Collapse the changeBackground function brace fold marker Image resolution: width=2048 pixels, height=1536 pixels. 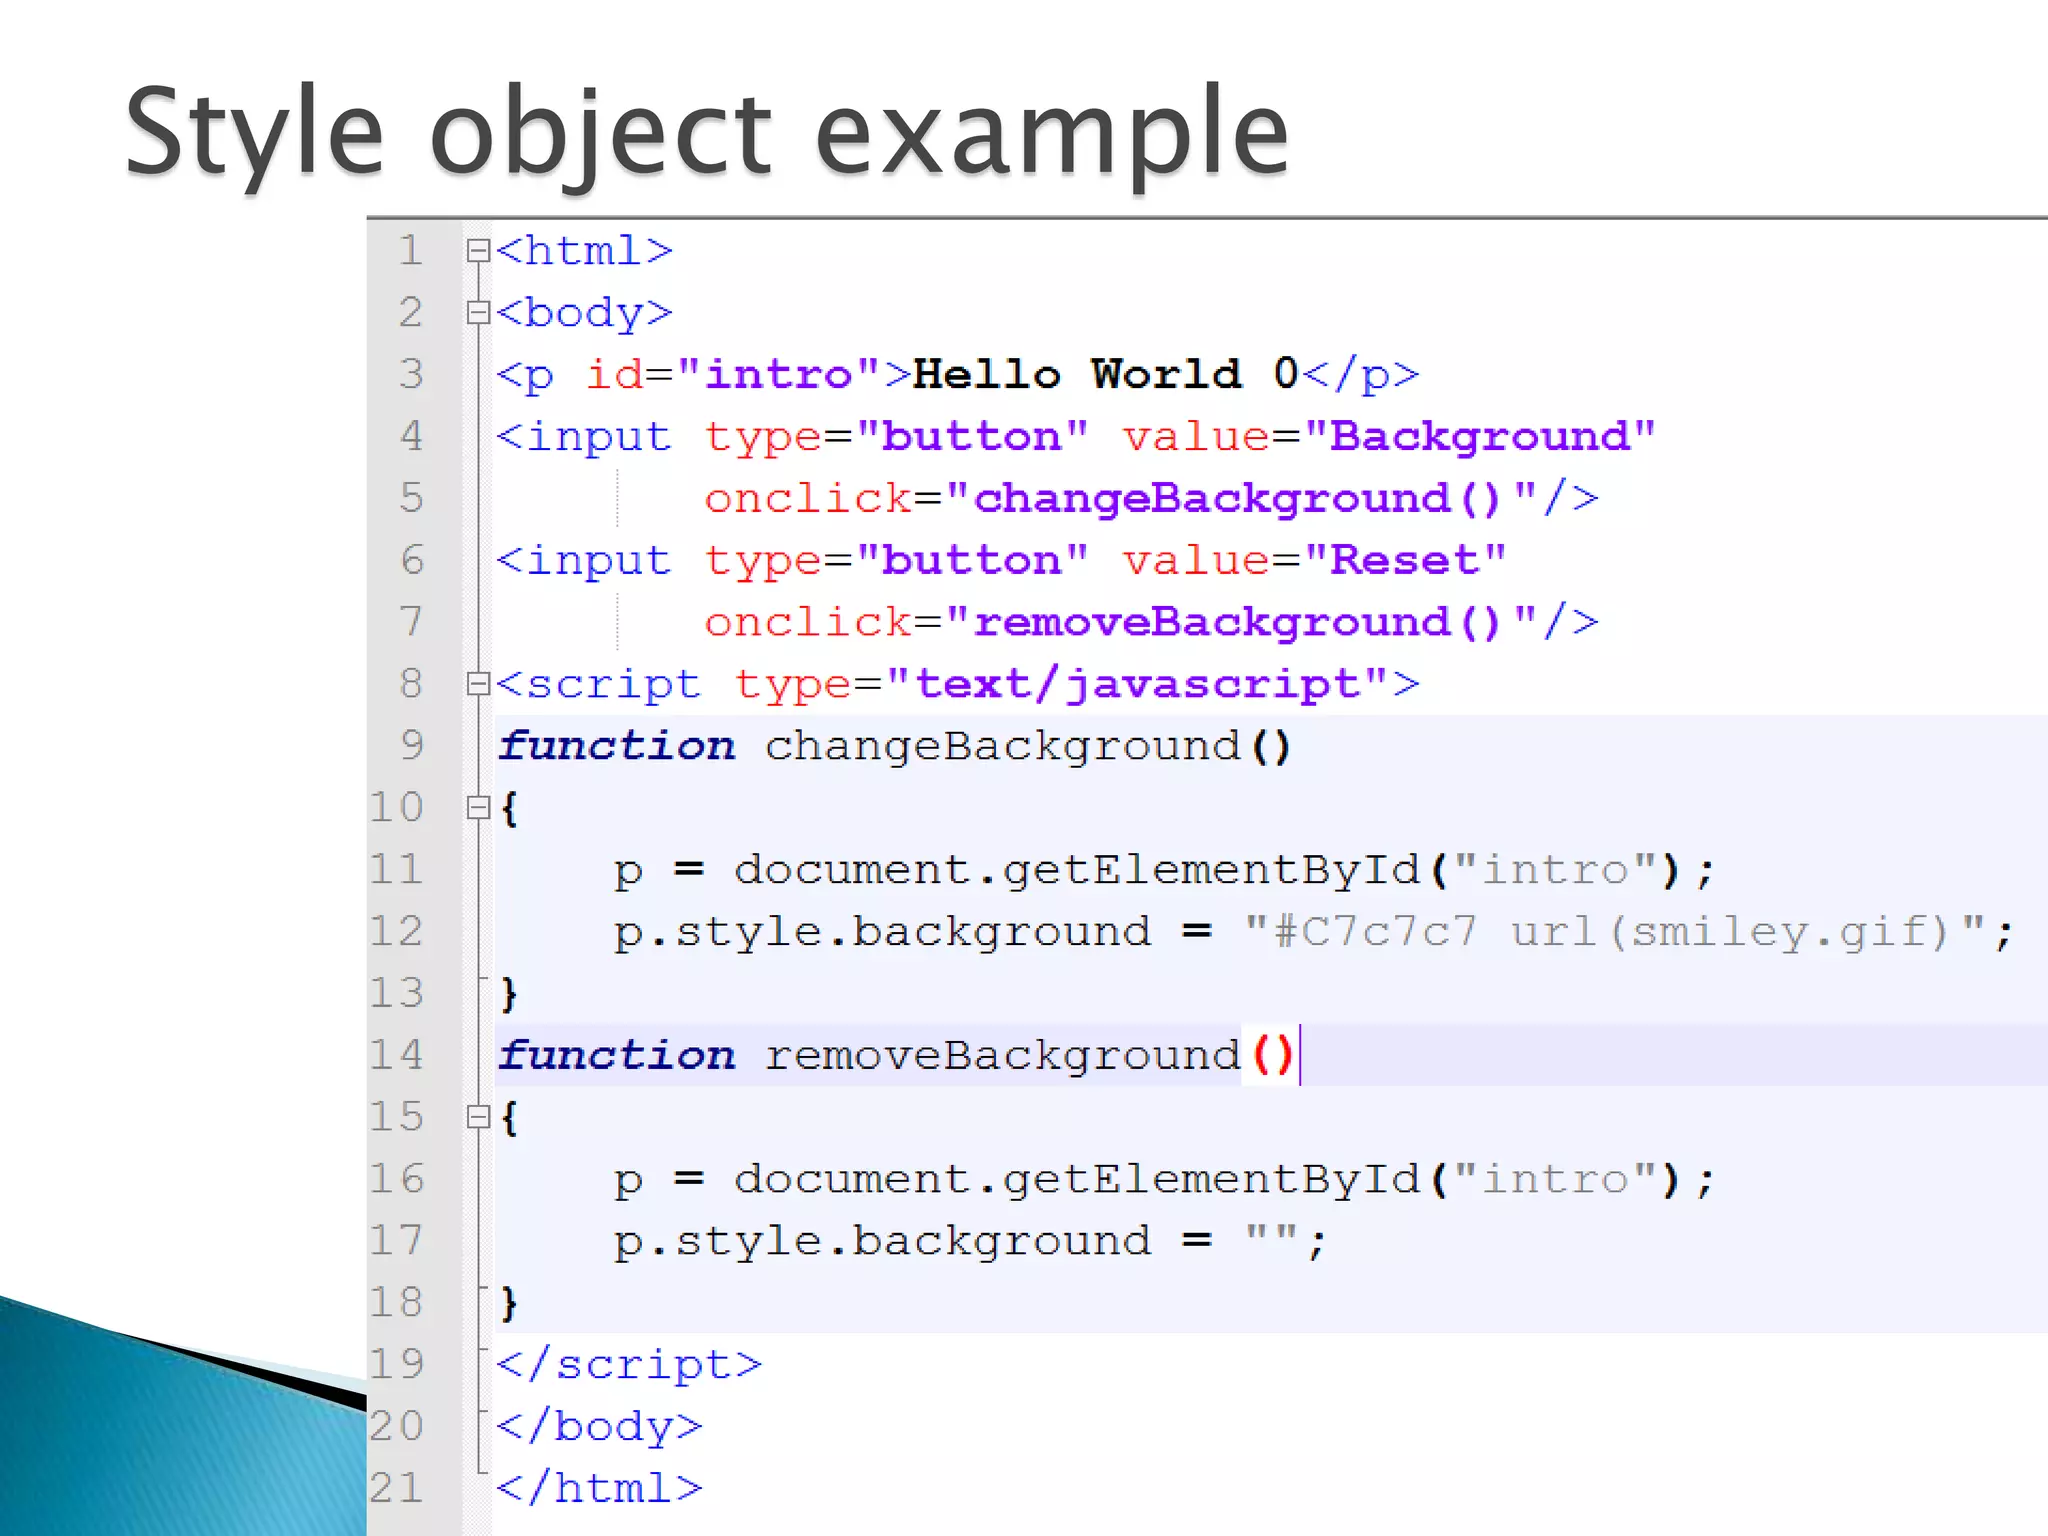(478, 808)
